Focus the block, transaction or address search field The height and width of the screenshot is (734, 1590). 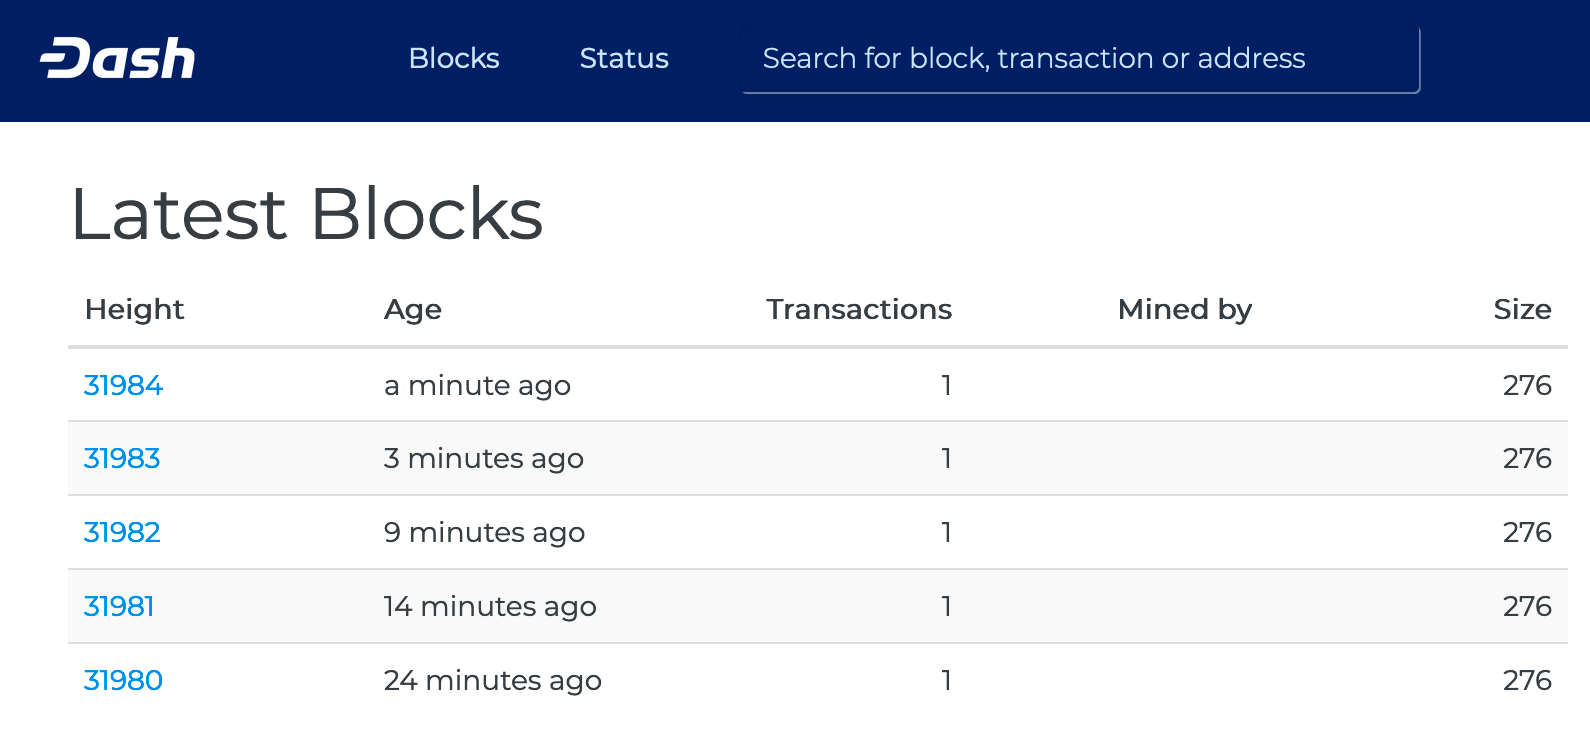pos(1080,59)
